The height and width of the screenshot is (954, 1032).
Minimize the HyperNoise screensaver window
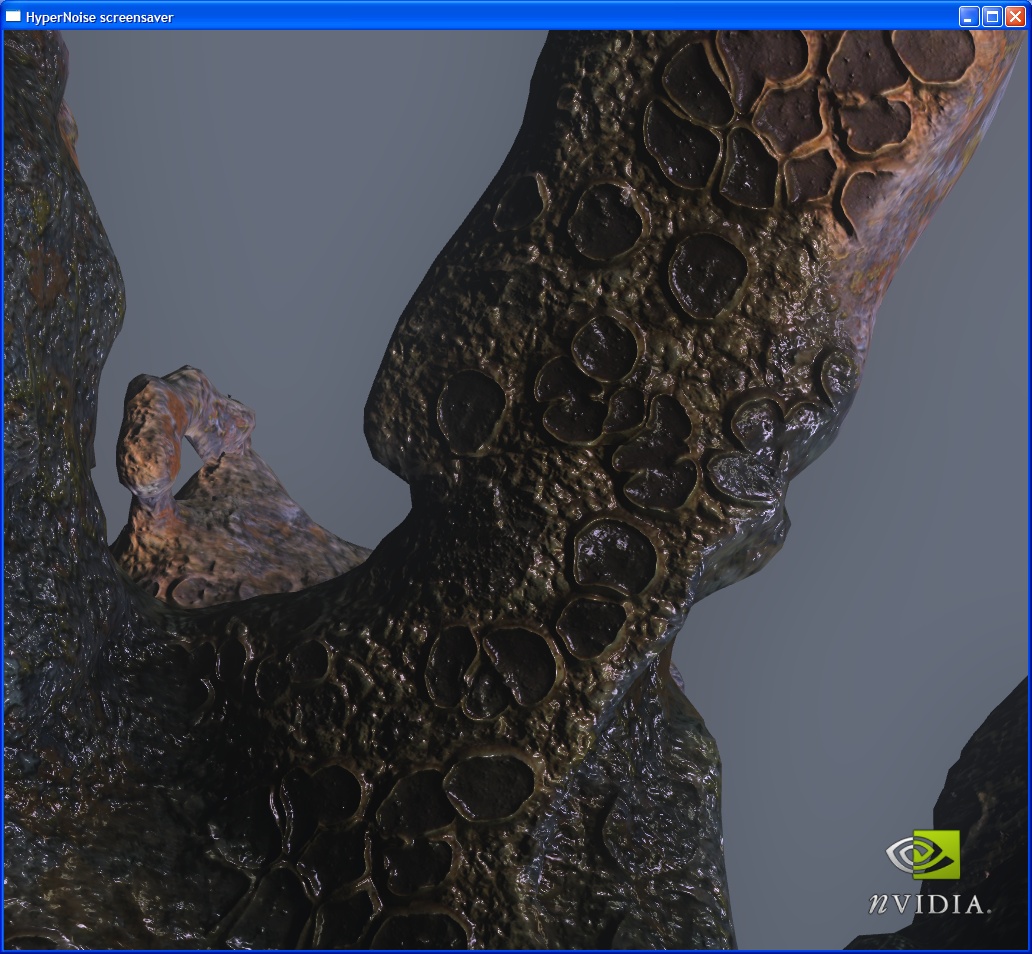click(x=968, y=16)
